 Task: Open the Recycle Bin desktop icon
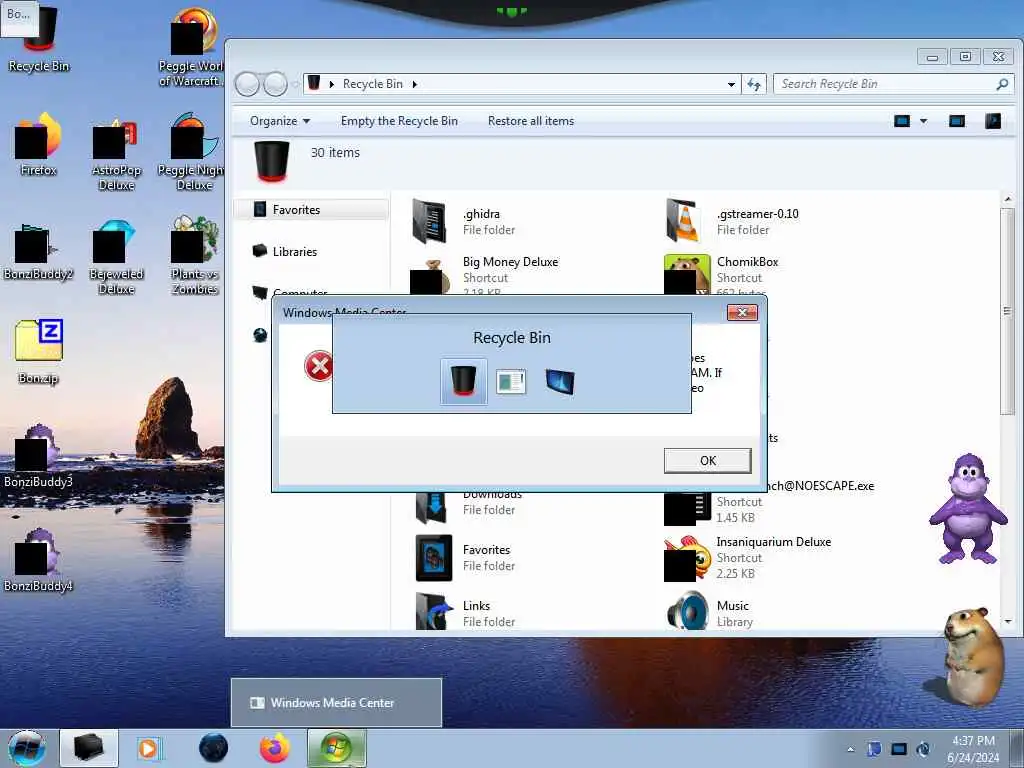[x=39, y=39]
